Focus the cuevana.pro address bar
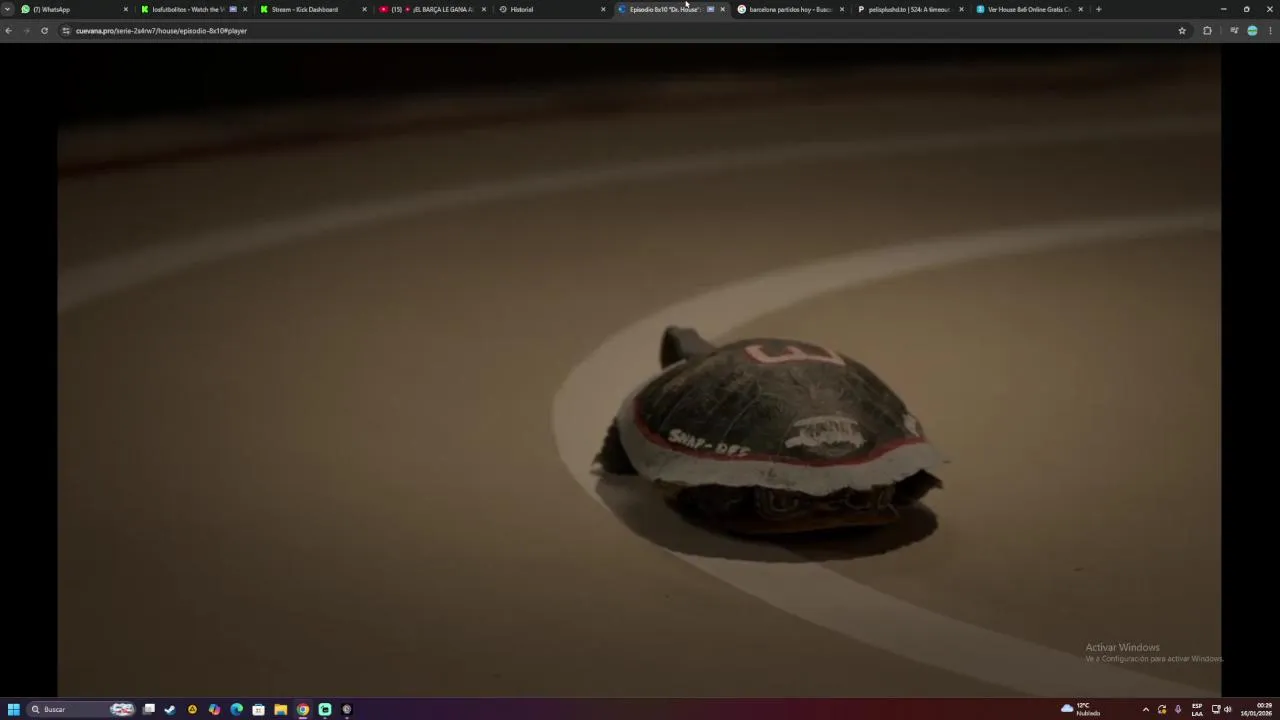This screenshot has width=1280, height=720. pos(620,31)
